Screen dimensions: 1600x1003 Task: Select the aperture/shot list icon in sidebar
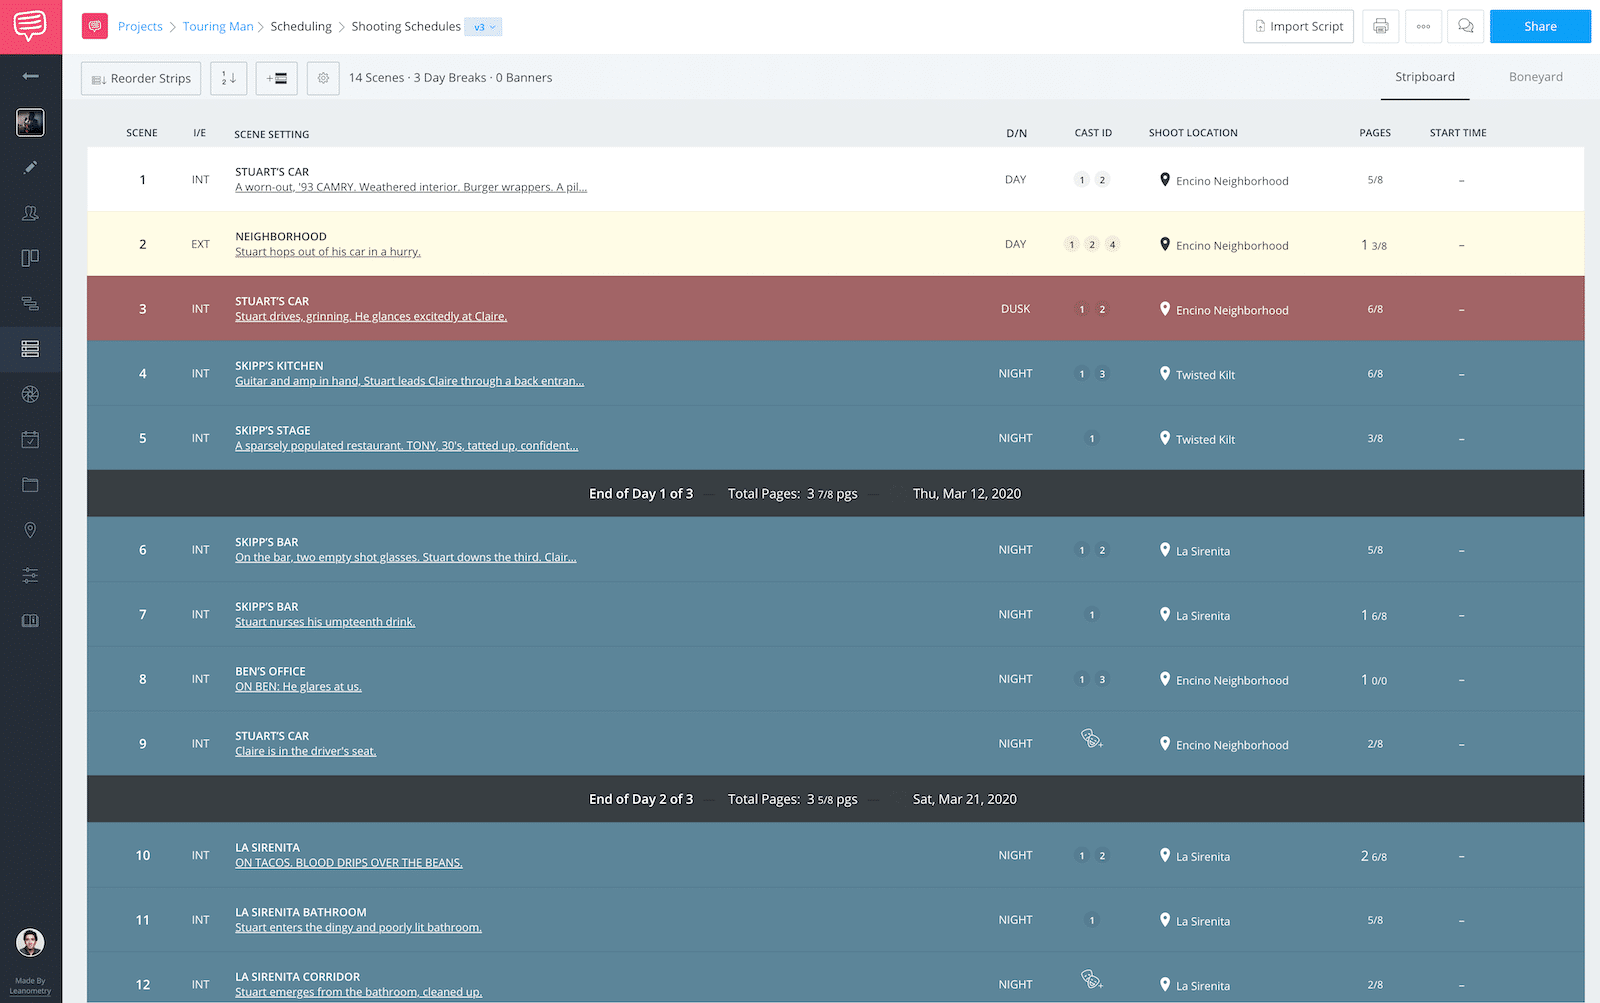(30, 394)
